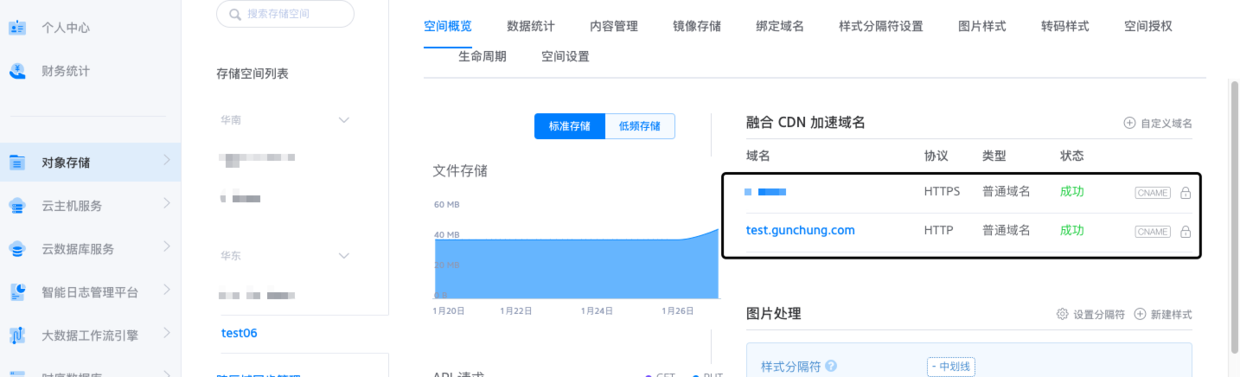
Task: Click the 智能日志管理平台 icon
Action: (17, 292)
